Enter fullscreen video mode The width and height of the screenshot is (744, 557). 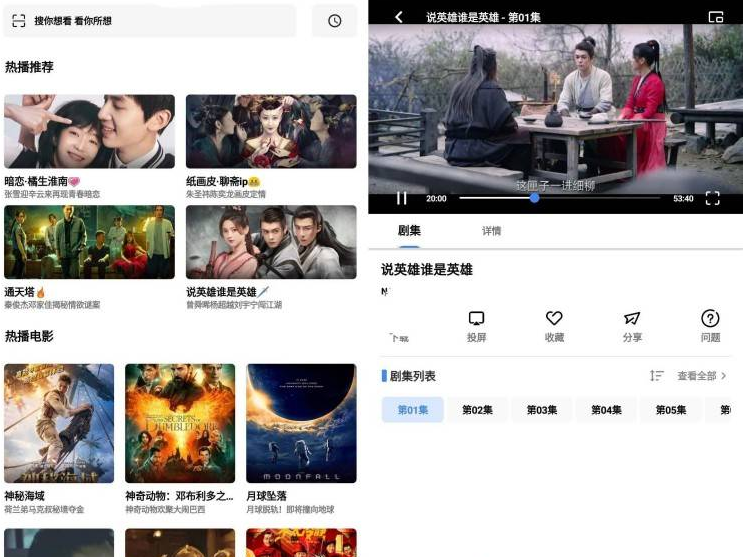click(x=712, y=199)
